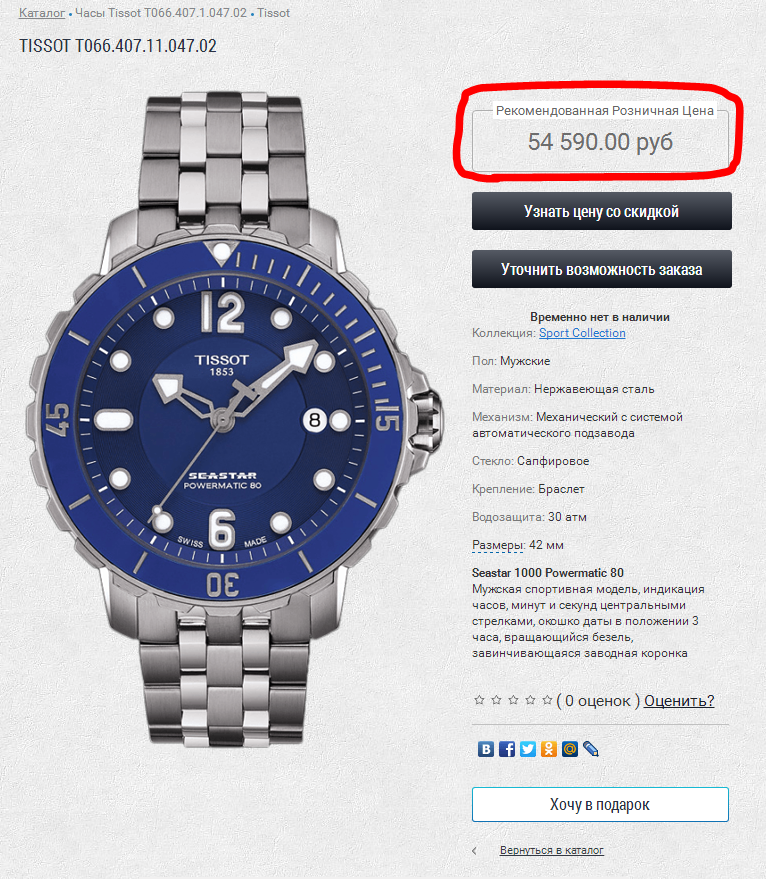
Task: Click the Mail.ru share icon
Action: pos(570,749)
